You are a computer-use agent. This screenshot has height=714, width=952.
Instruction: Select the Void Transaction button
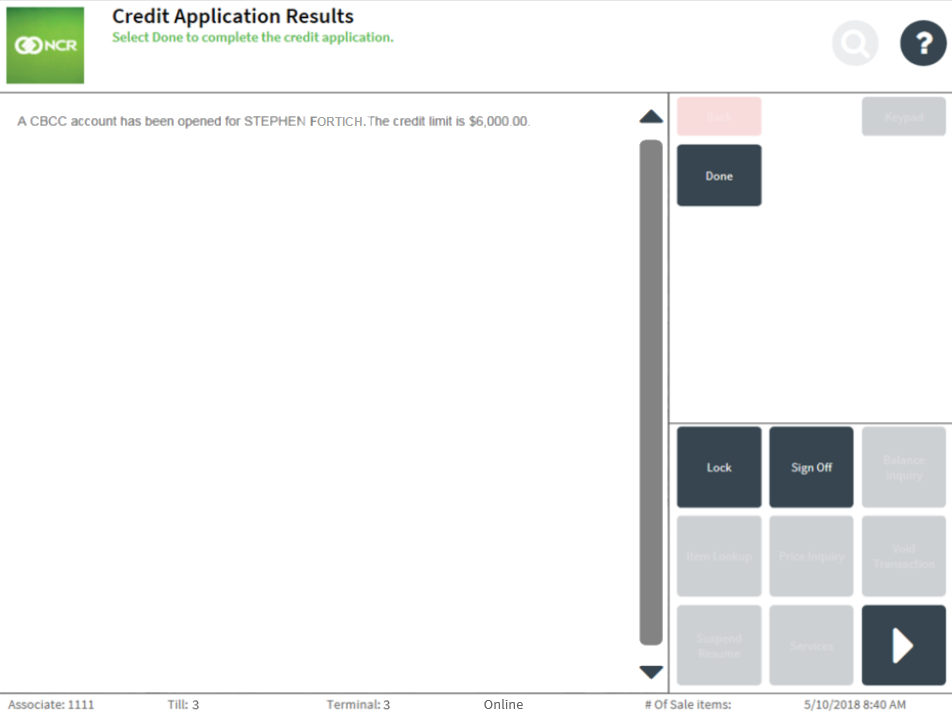tap(903, 556)
